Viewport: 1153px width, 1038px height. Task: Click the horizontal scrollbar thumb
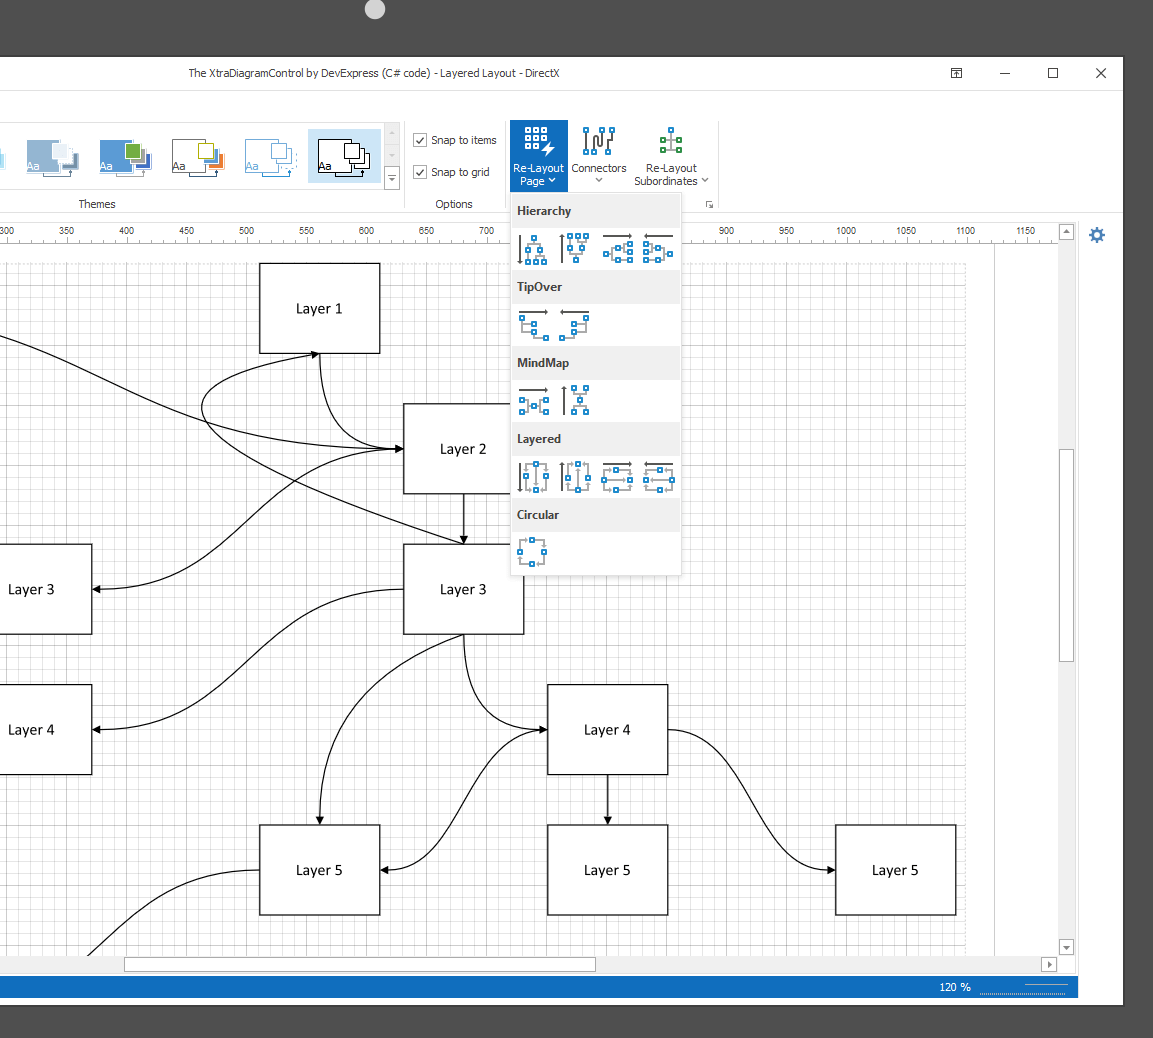coord(360,964)
